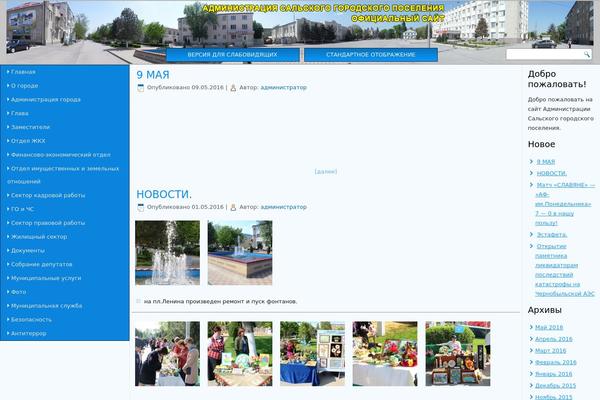Focus the site search field
The height and width of the screenshot is (400, 600).
pos(544,55)
